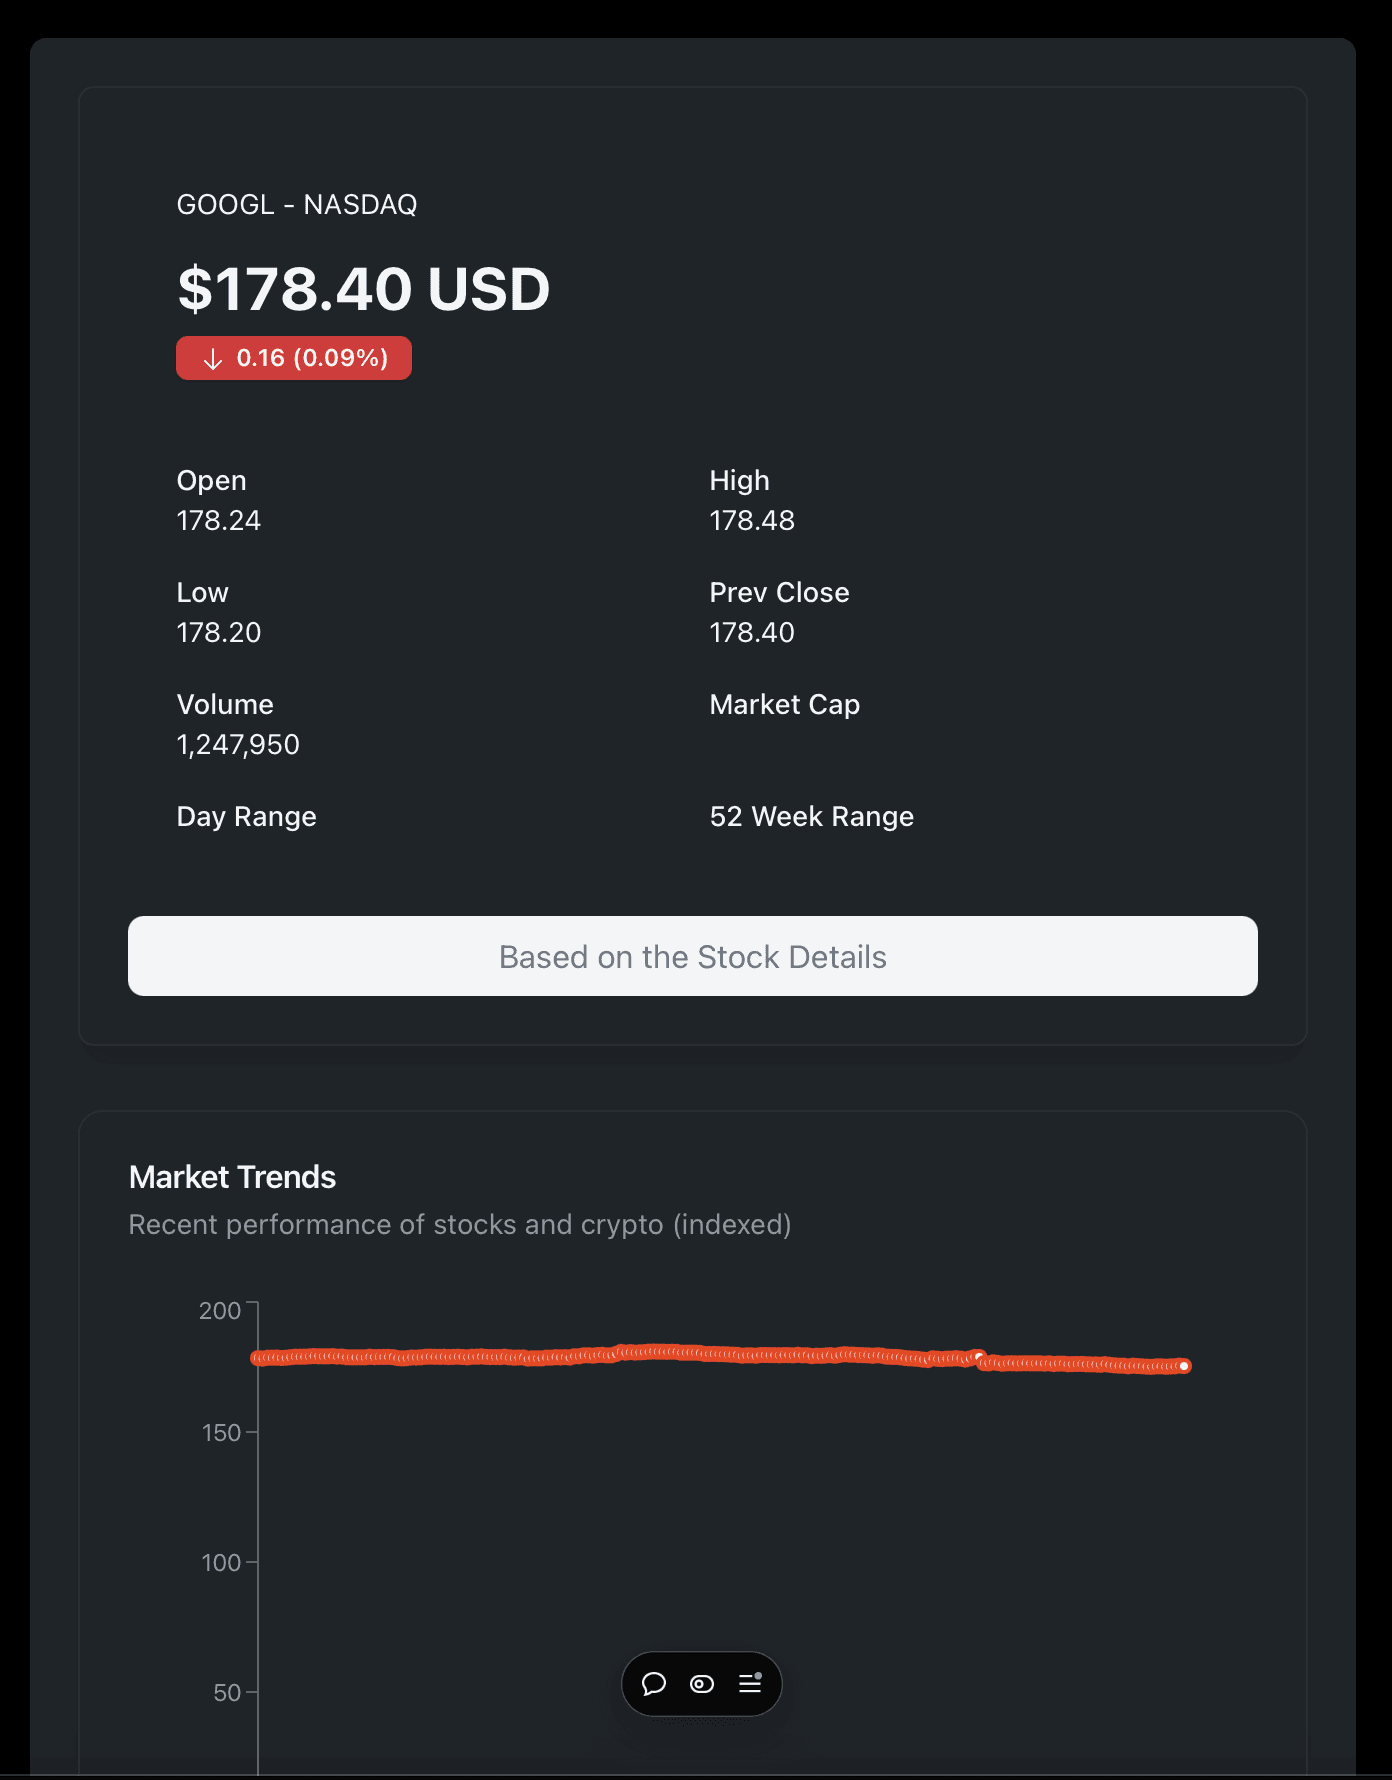Click the Prev Close value 178.40

752,632
